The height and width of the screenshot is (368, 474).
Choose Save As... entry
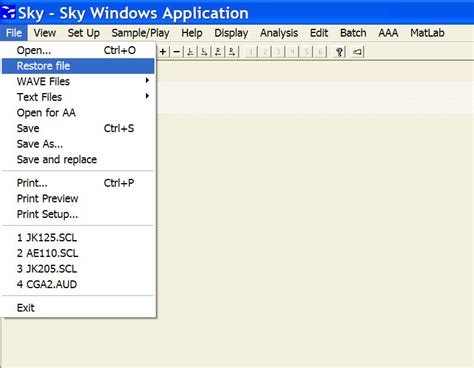point(78,144)
